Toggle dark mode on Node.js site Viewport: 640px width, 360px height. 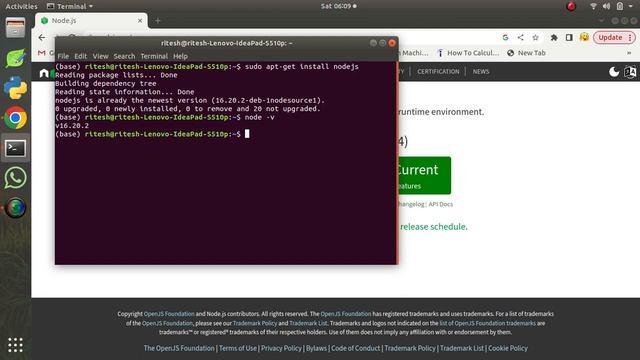click(x=614, y=72)
